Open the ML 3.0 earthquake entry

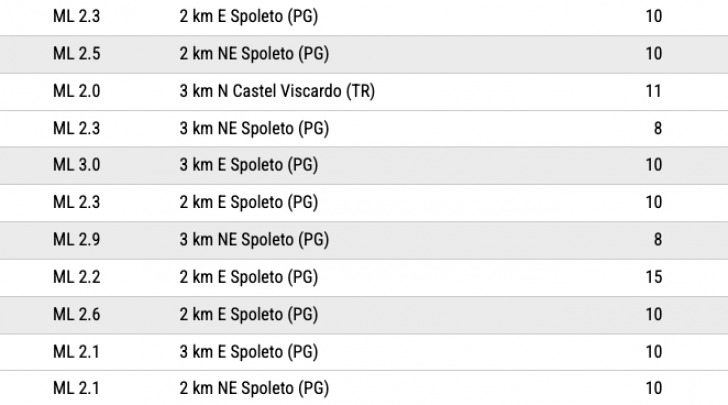click(364, 165)
